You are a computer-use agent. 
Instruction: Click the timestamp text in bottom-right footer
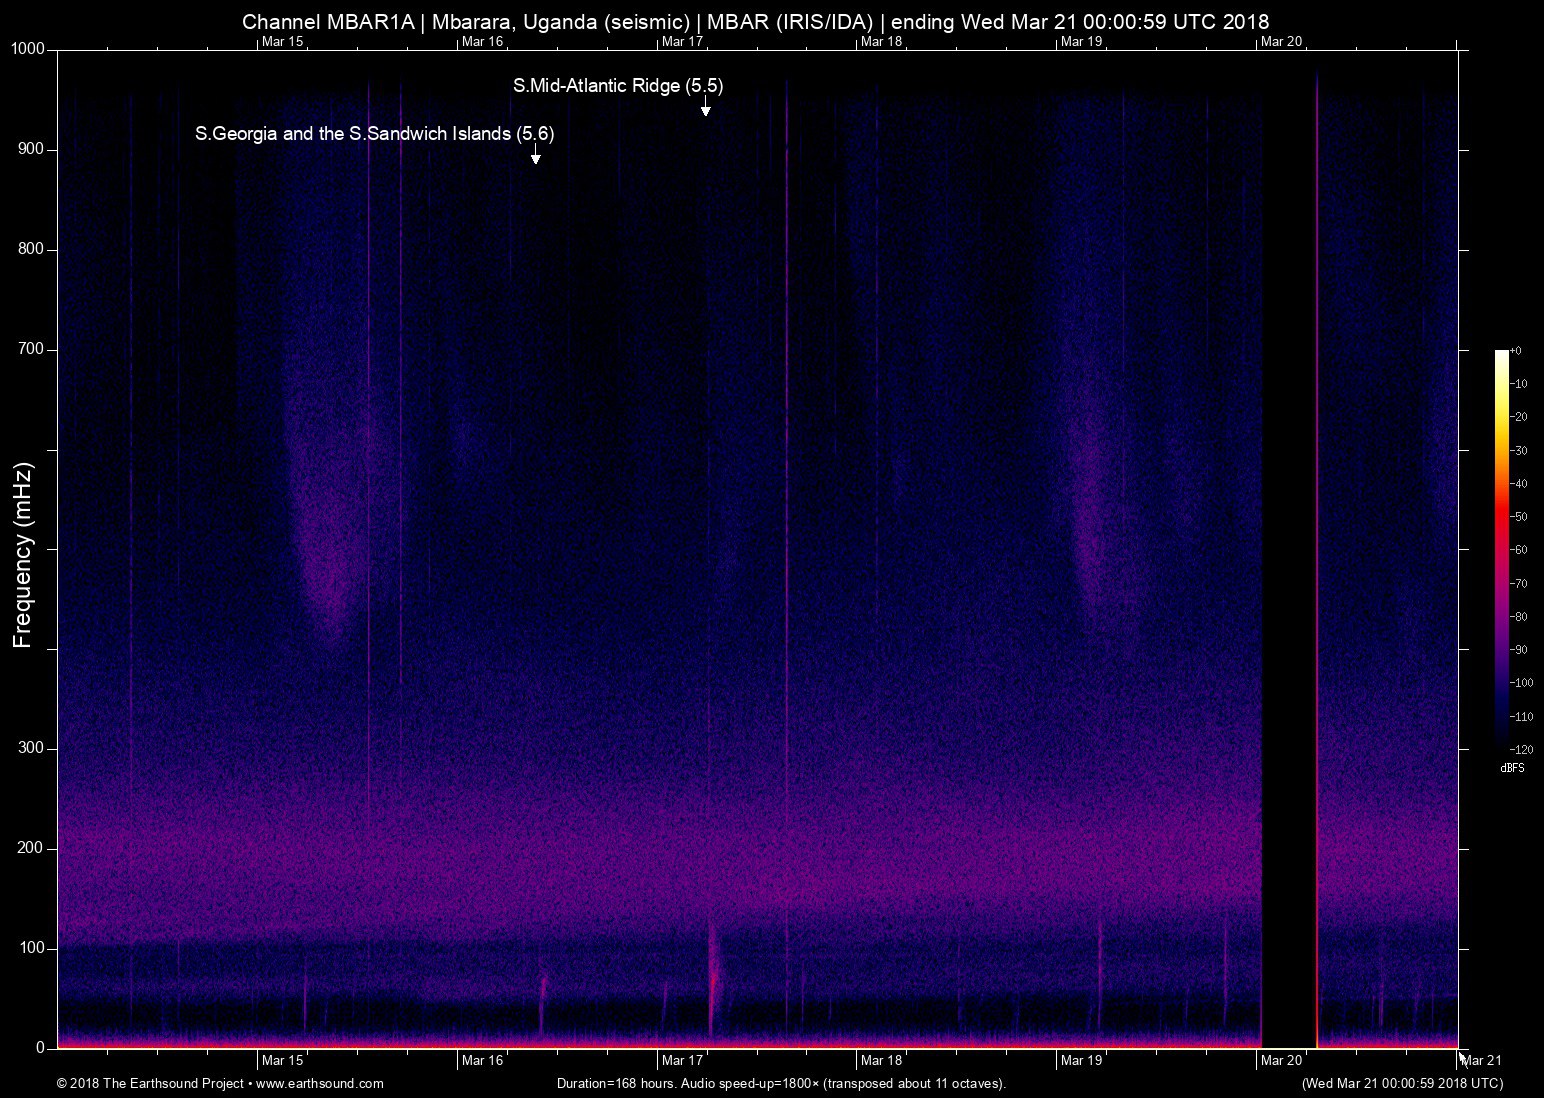[x=1401, y=1083]
